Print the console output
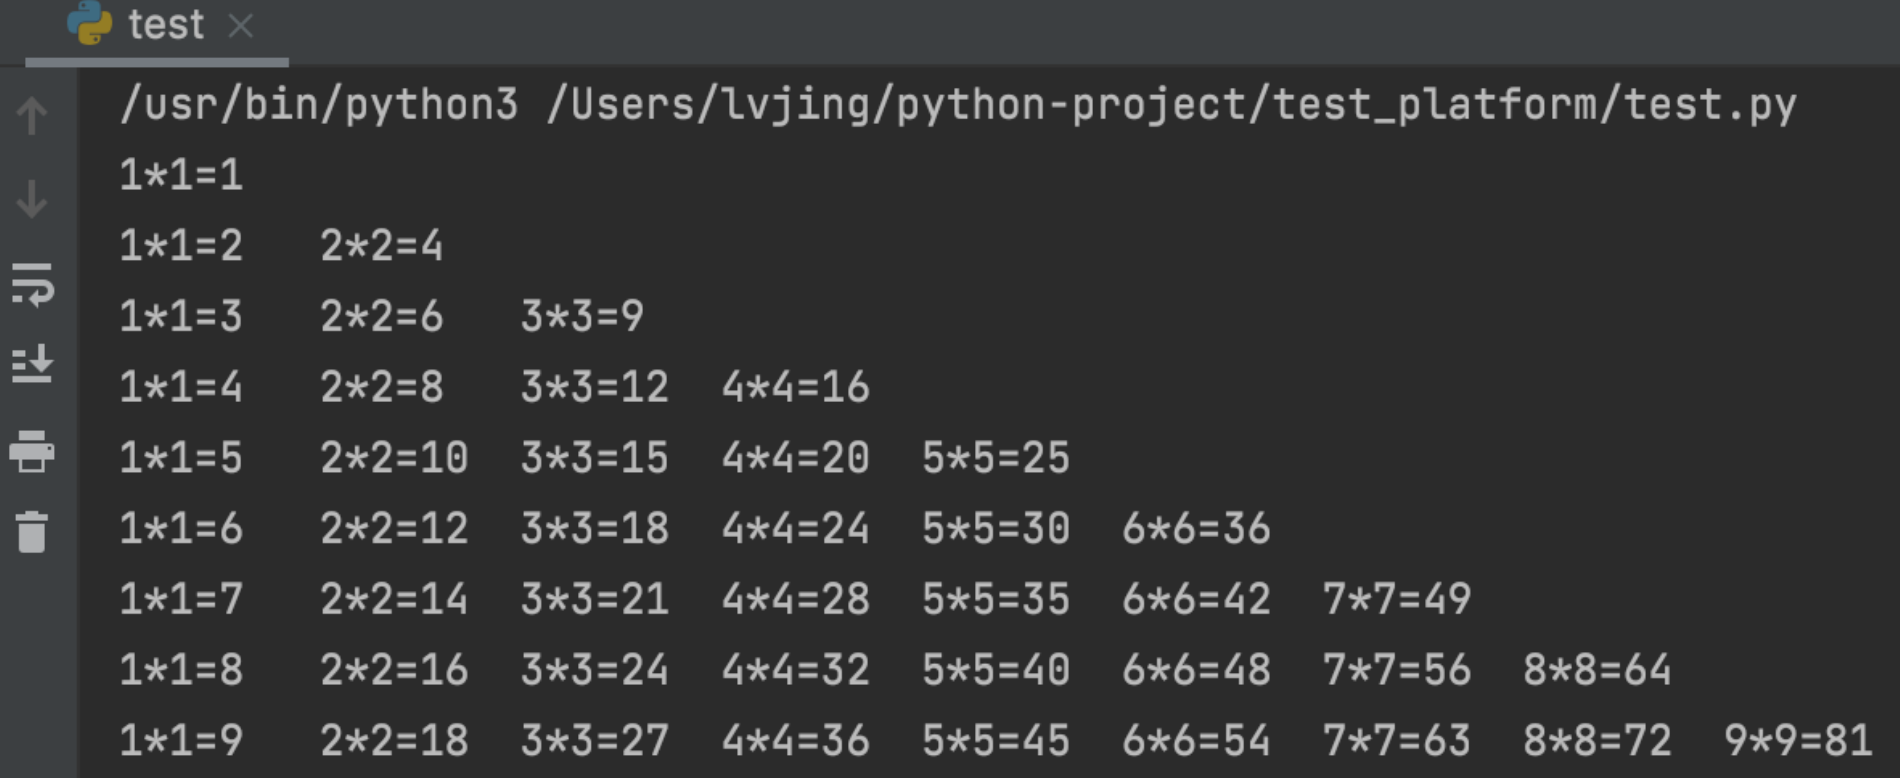The width and height of the screenshot is (1900, 778). pyautogui.click(x=32, y=451)
